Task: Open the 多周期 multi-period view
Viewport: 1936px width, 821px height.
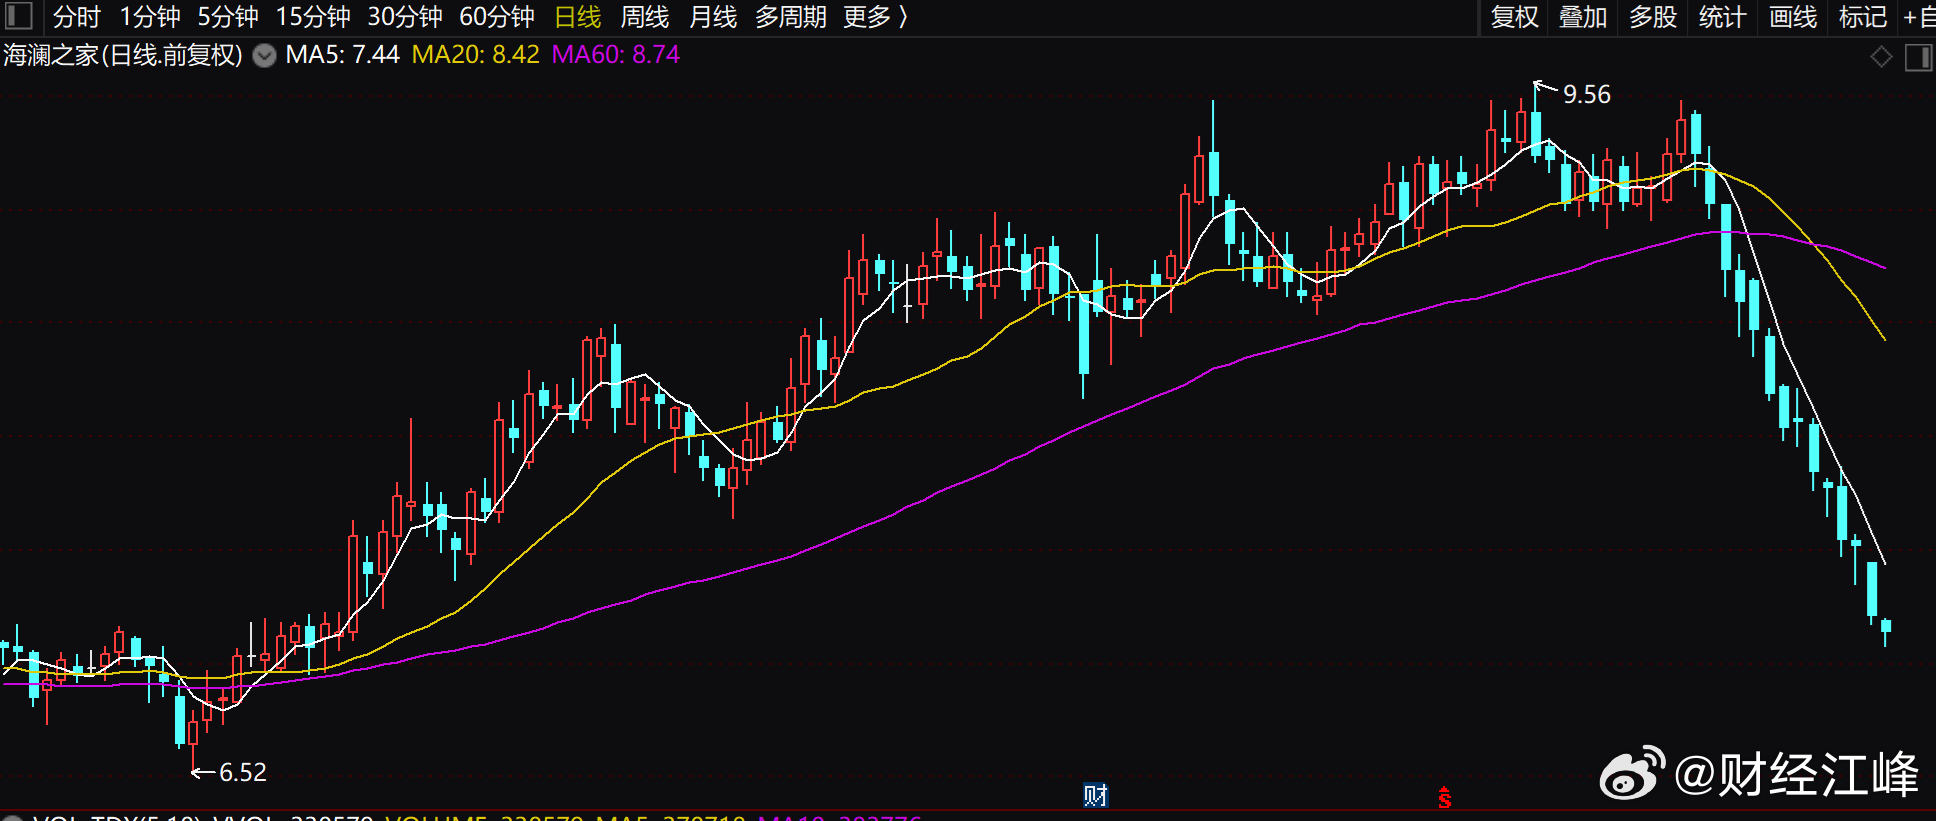Action: click(x=791, y=17)
